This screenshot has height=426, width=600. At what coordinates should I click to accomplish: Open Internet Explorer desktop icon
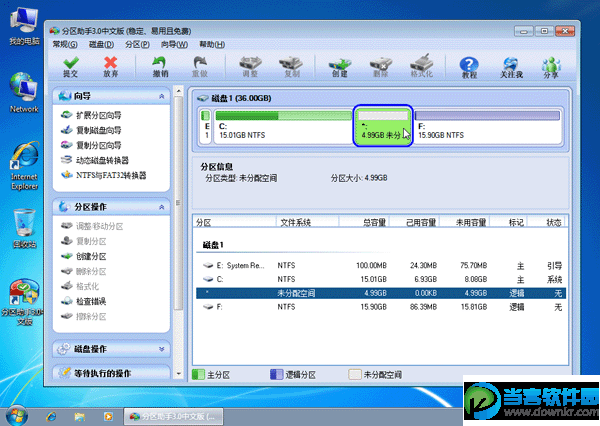(x=24, y=166)
